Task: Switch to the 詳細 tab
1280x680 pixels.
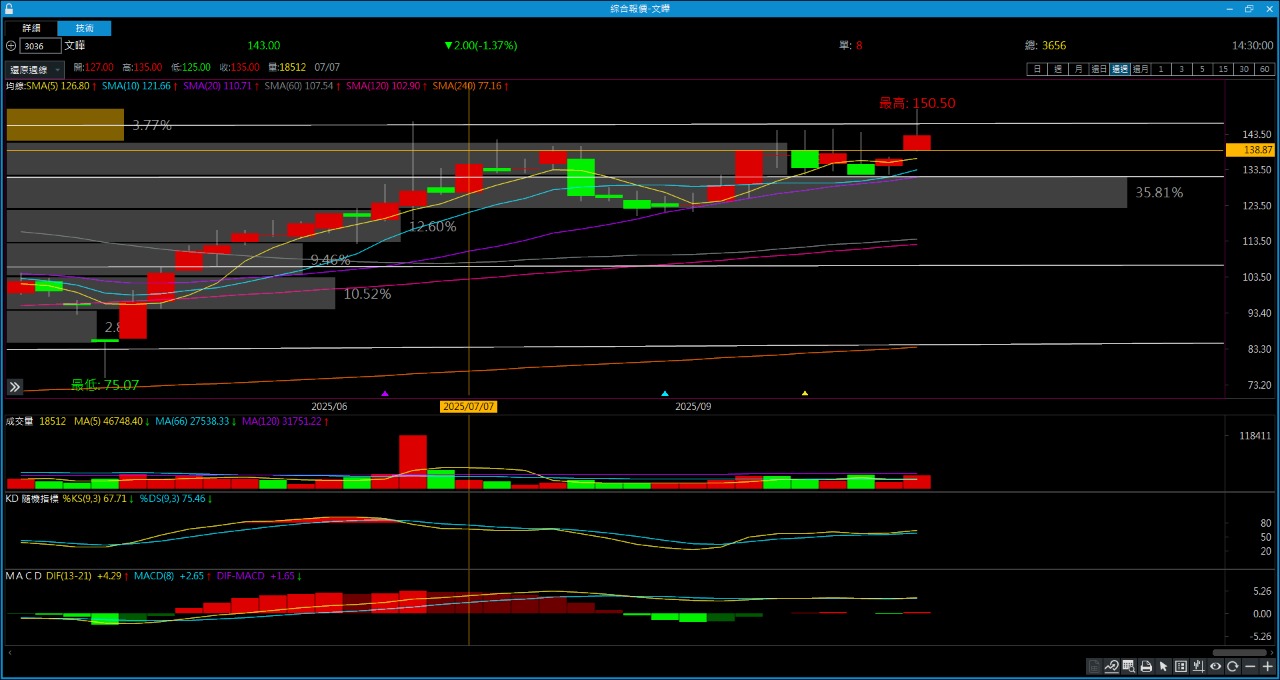Action: [x=31, y=29]
